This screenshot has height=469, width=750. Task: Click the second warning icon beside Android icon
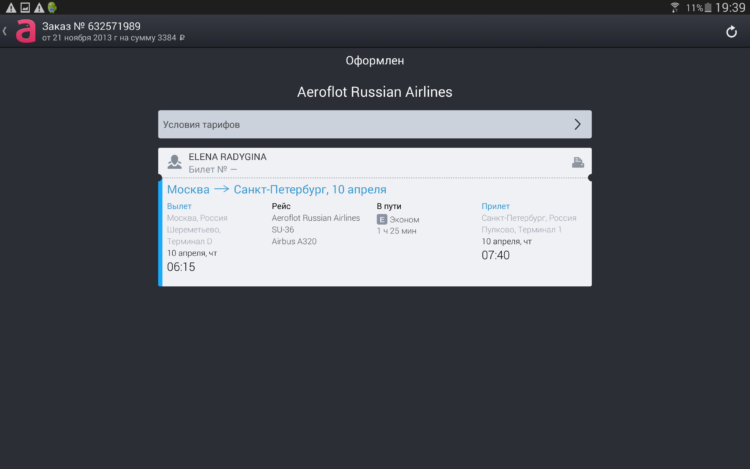39,8
